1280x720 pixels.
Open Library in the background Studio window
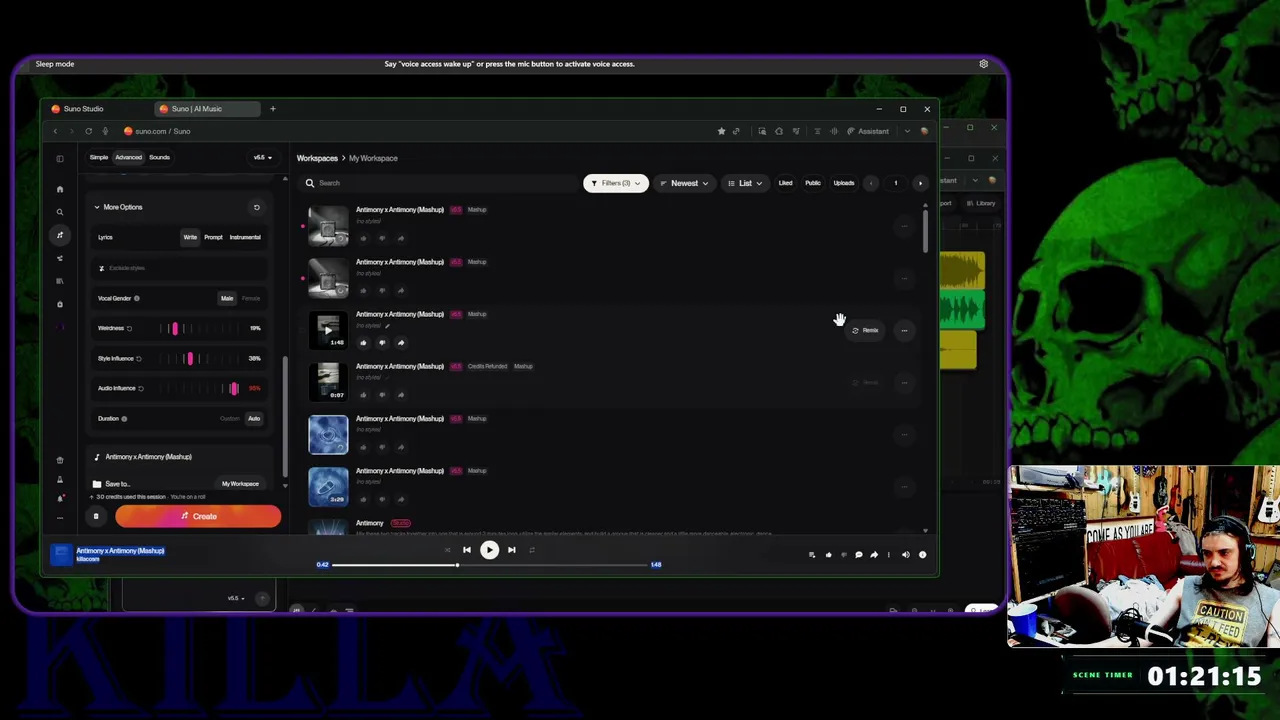point(982,203)
